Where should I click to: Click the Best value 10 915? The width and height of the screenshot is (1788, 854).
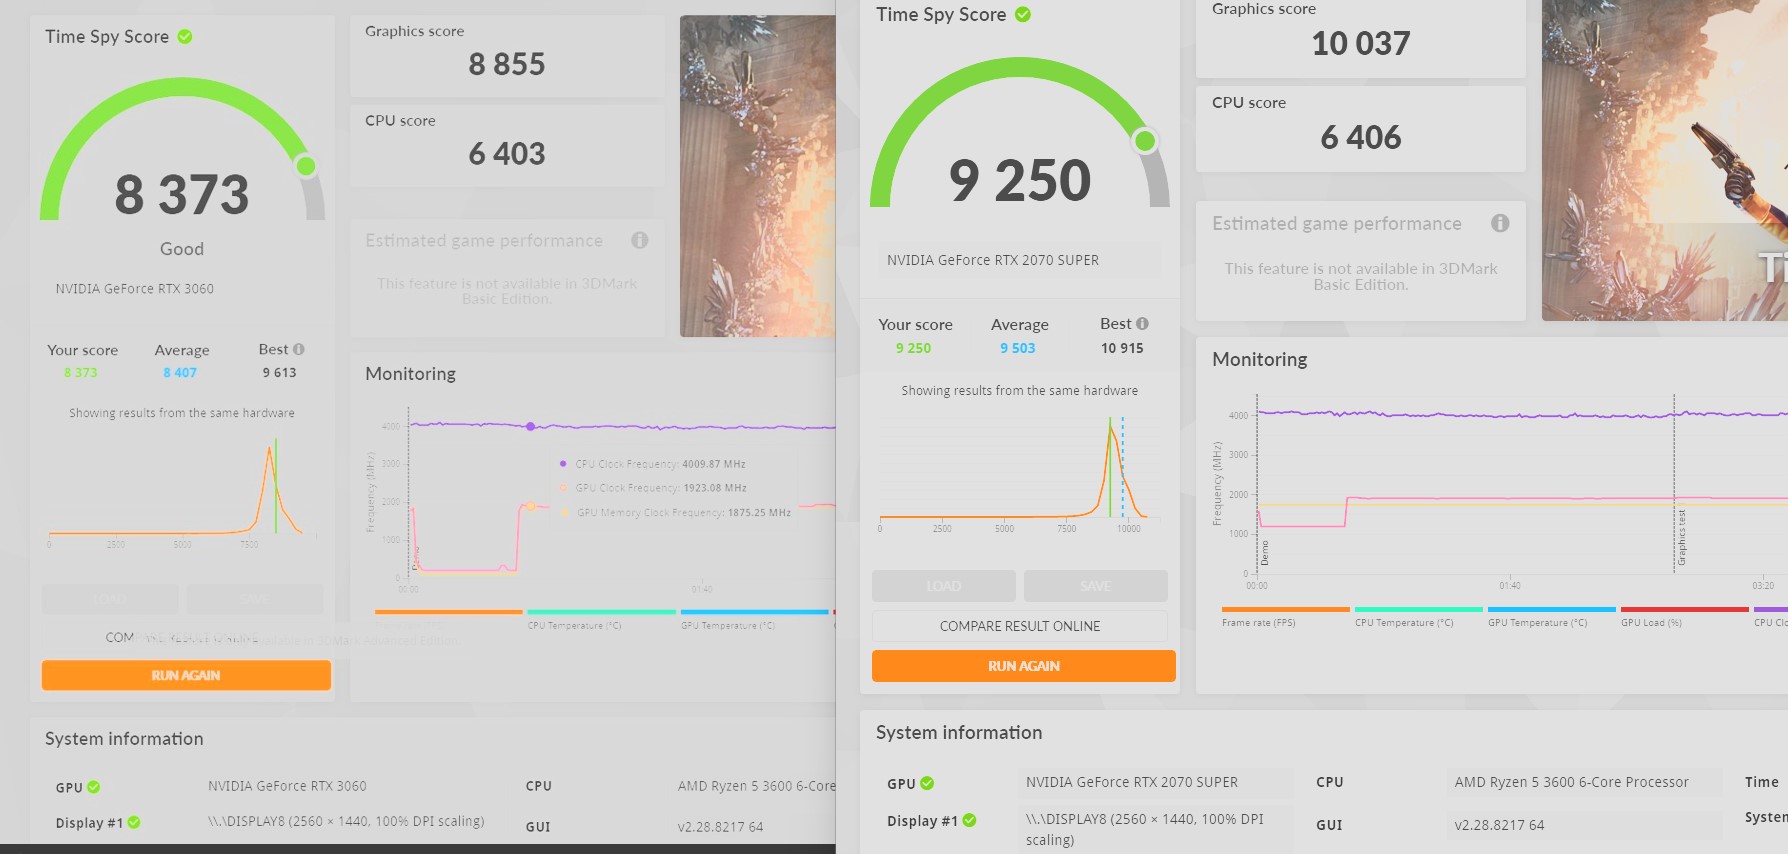pyautogui.click(x=1122, y=348)
